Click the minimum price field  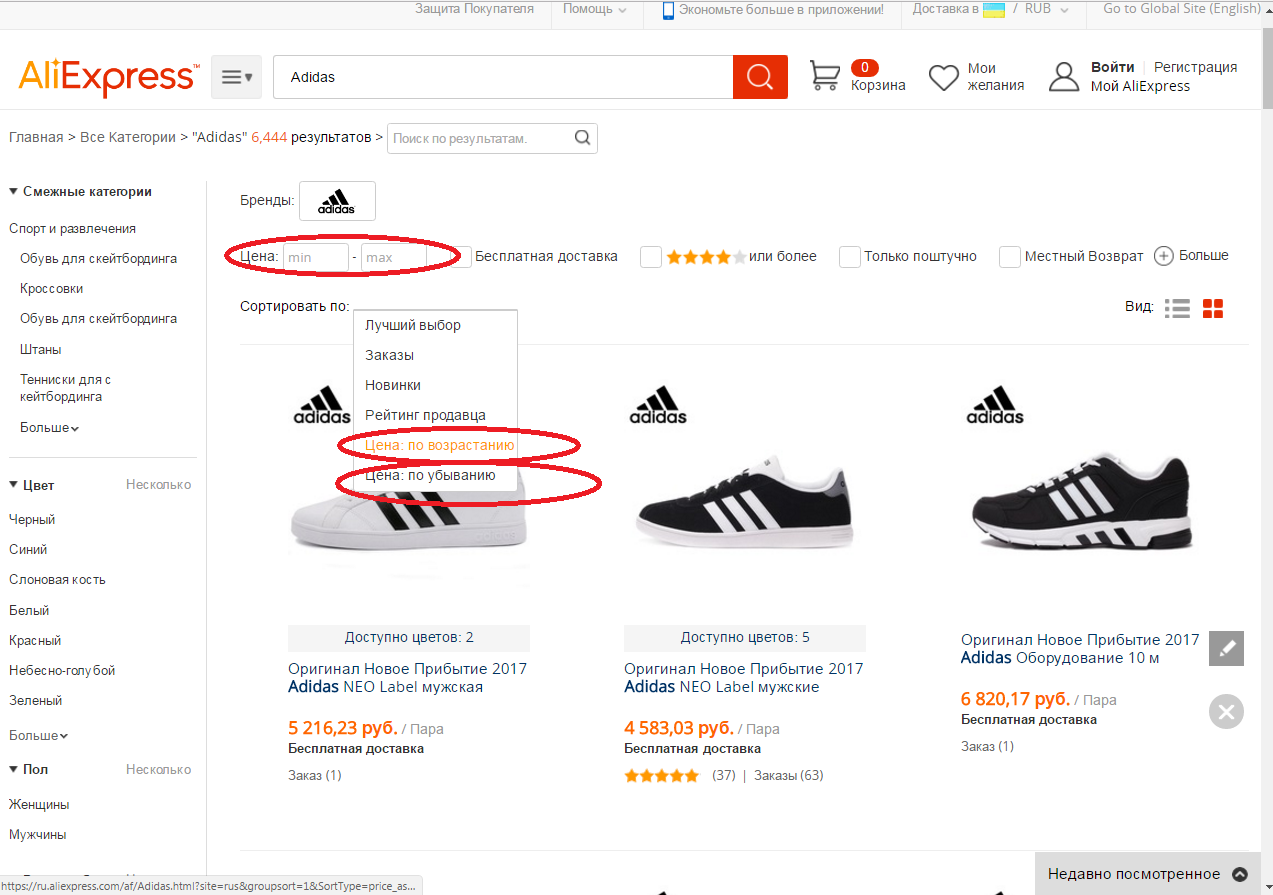click(x=316, y=257)
